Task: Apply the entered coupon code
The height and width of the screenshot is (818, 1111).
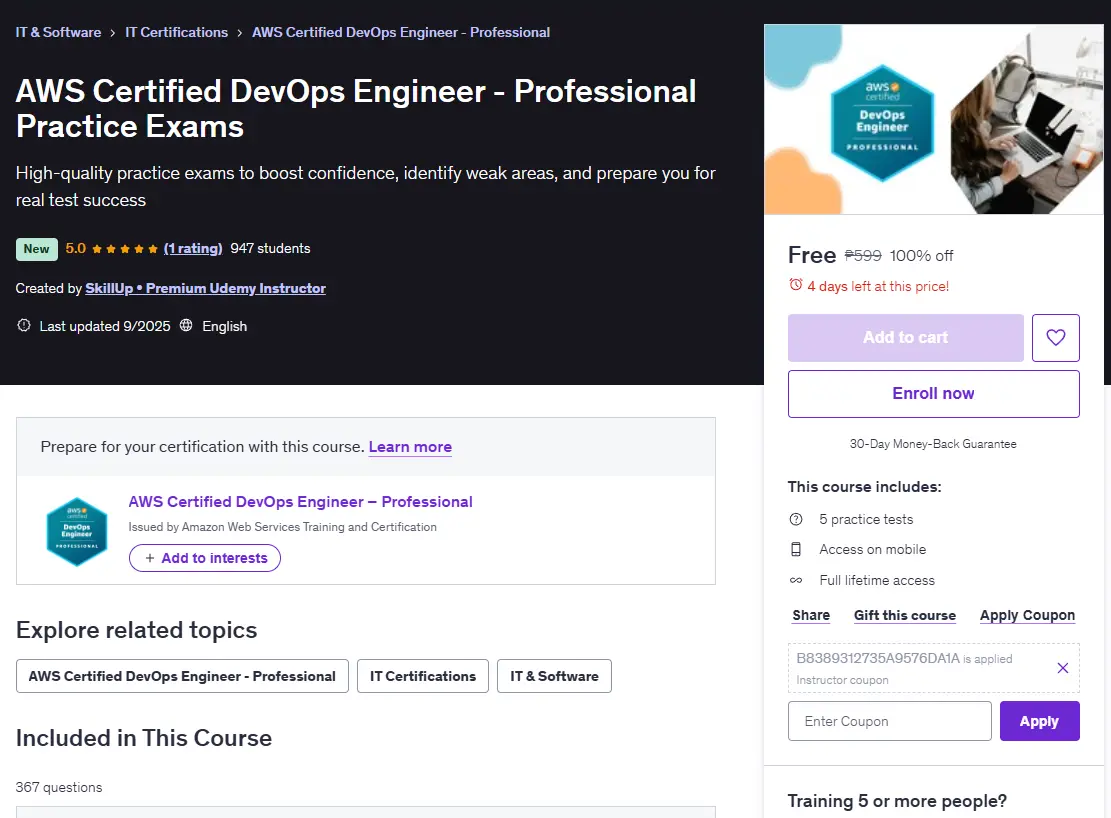Action: click(x=1039, y=721)
